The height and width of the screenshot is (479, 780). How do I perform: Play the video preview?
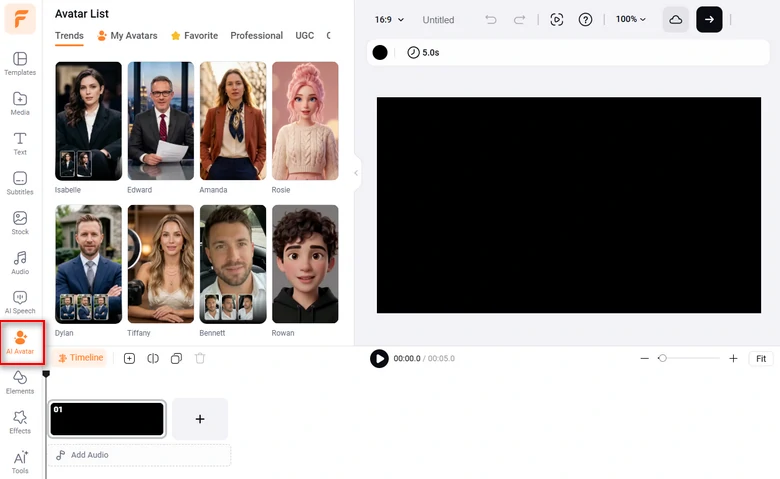click(379, 359)
